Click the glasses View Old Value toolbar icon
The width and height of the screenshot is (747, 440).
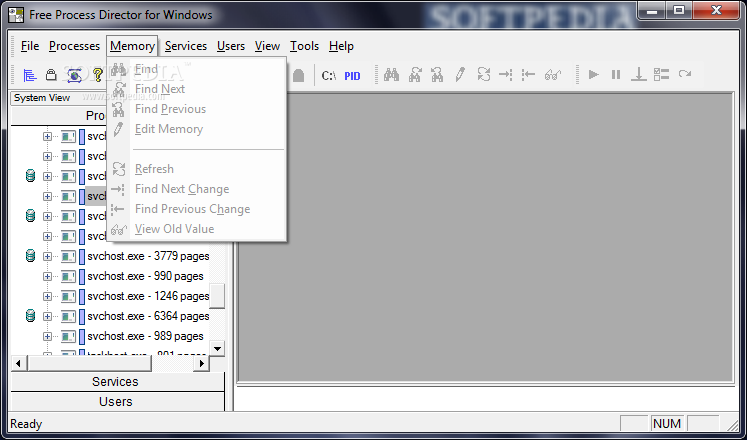(553, 75)
